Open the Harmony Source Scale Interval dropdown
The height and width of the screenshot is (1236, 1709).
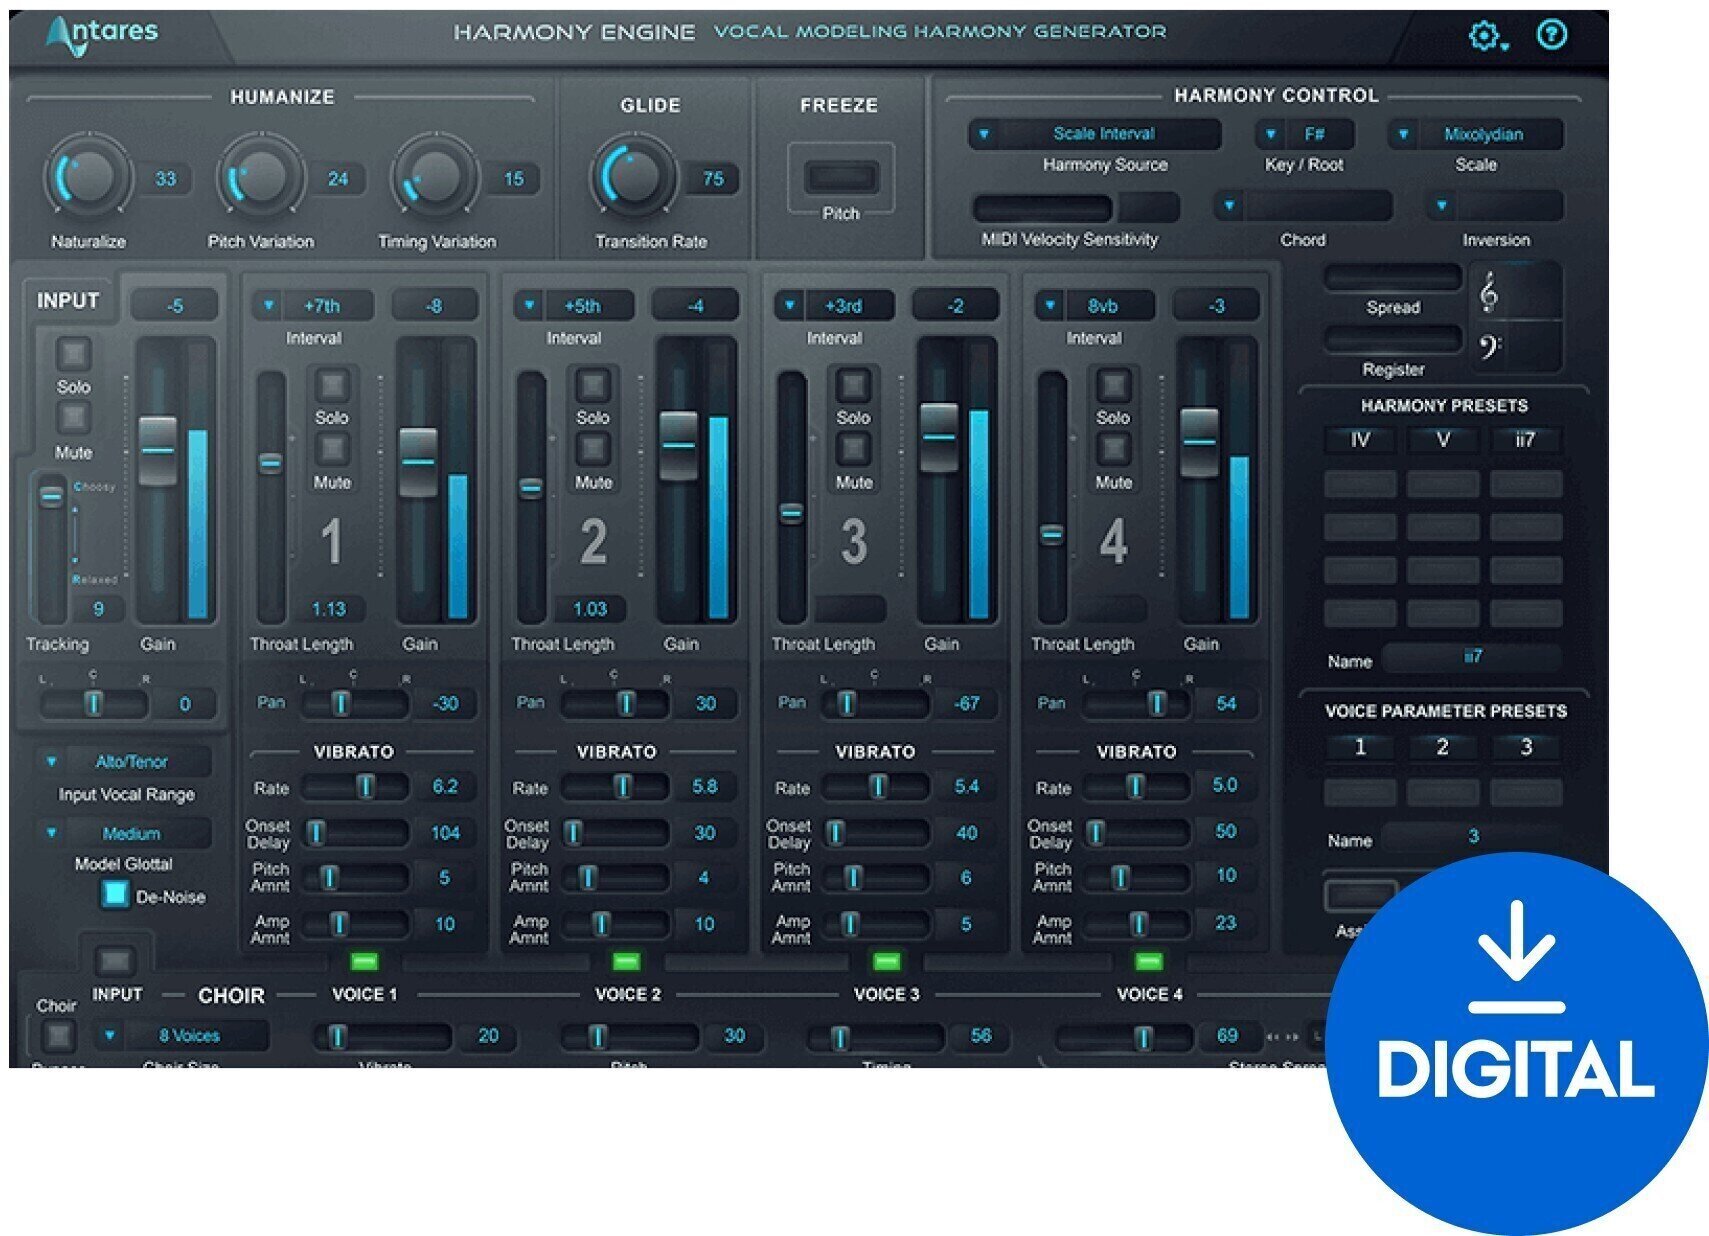[1108, 134]
